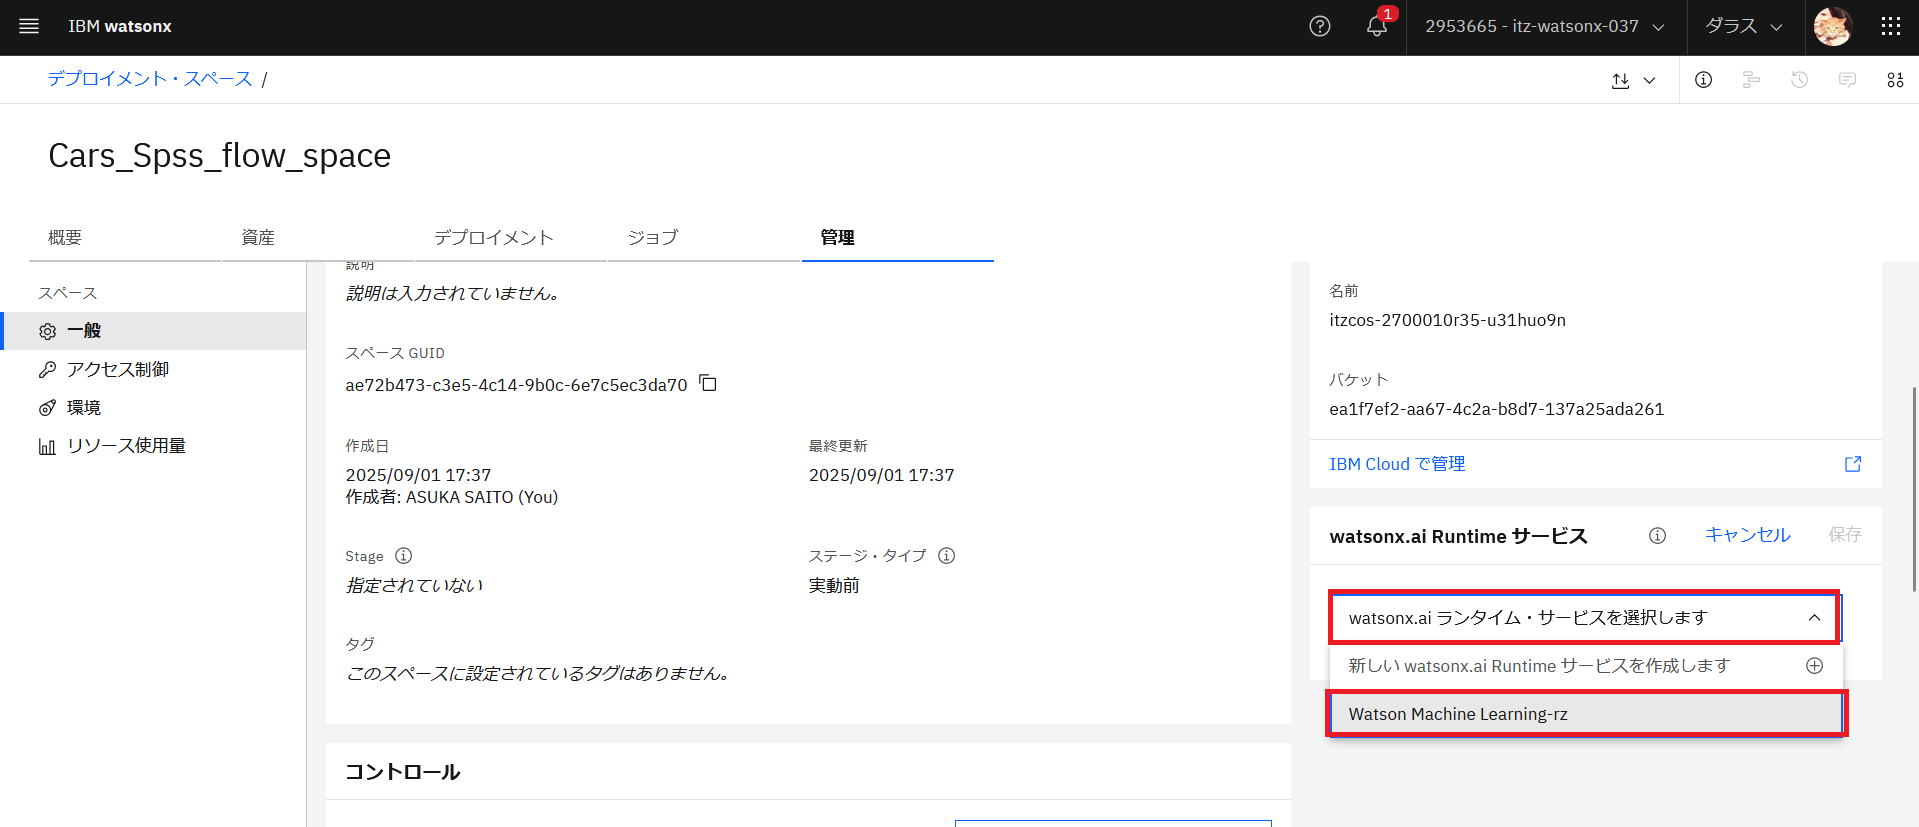Click the info icon next to watsonx.ai Runtime サービス
Image resolution: width=1919 pixels, height=827 pixels.
(1657, 536)
